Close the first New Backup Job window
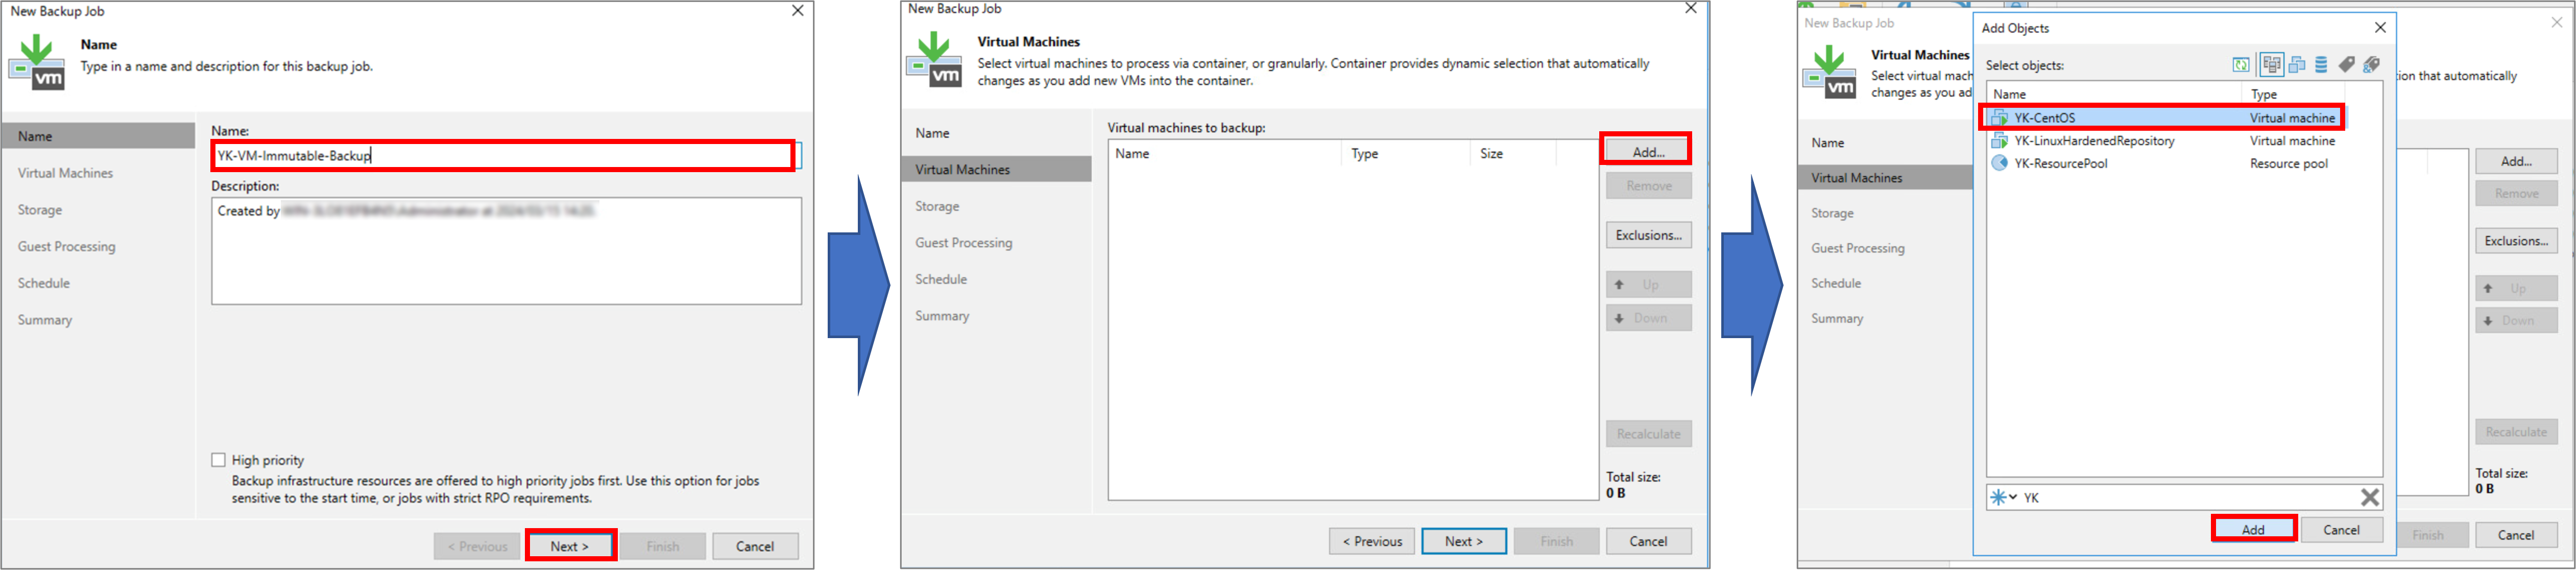Screen dimensions: 2576x570 797,11
